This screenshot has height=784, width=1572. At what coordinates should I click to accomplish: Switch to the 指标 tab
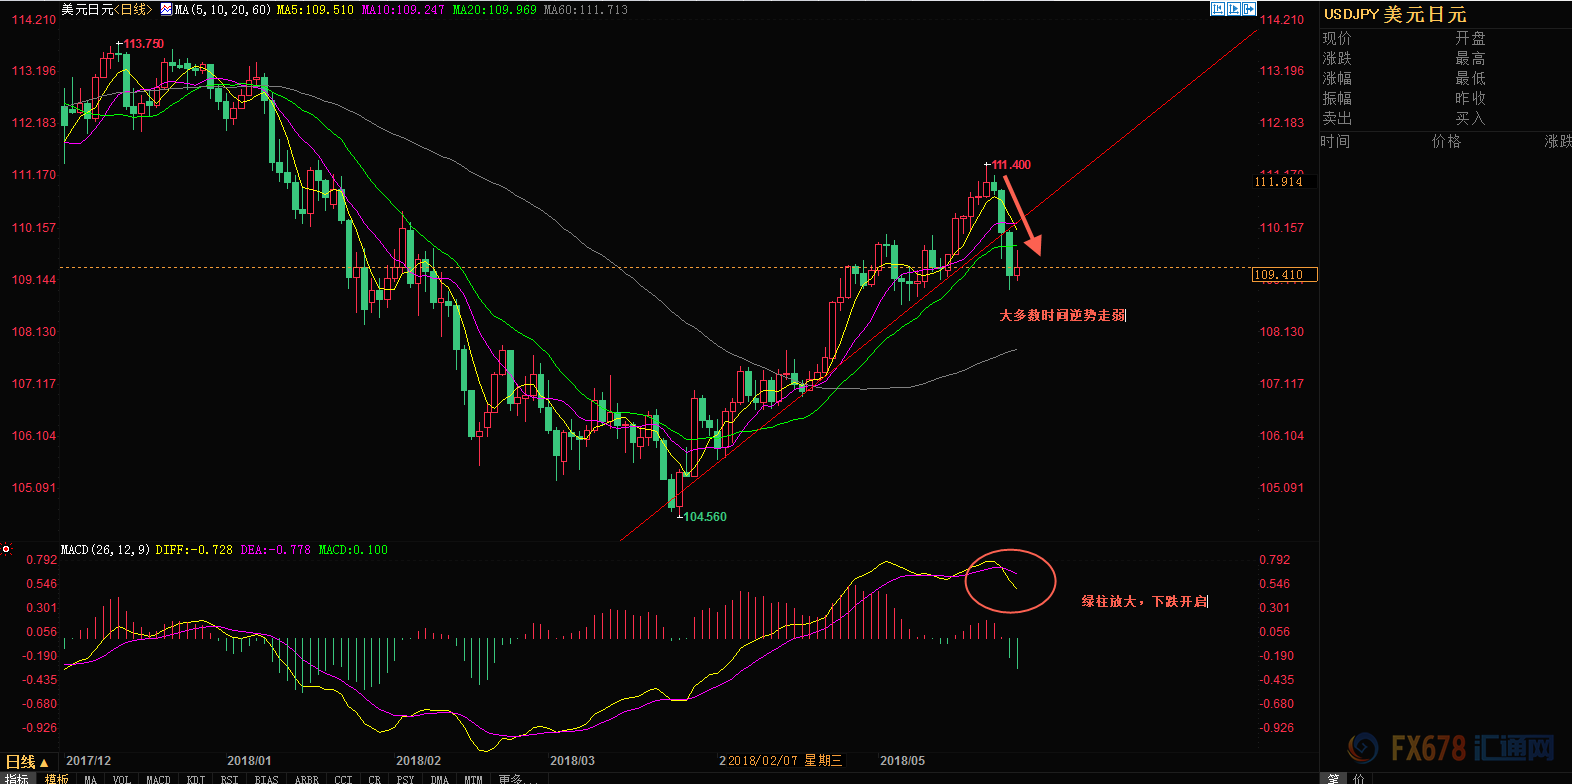tap(17, 779)
